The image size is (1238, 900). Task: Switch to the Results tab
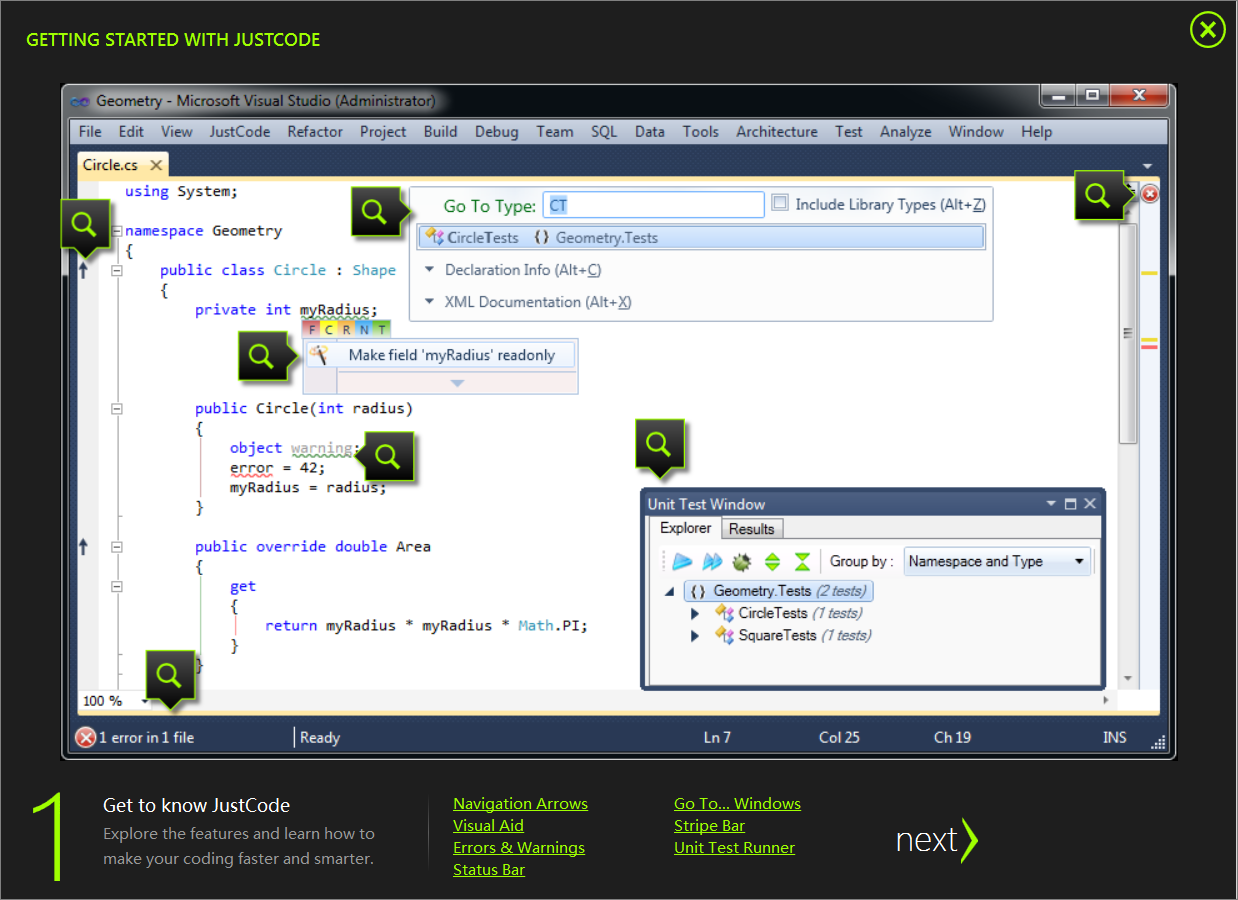751,529
